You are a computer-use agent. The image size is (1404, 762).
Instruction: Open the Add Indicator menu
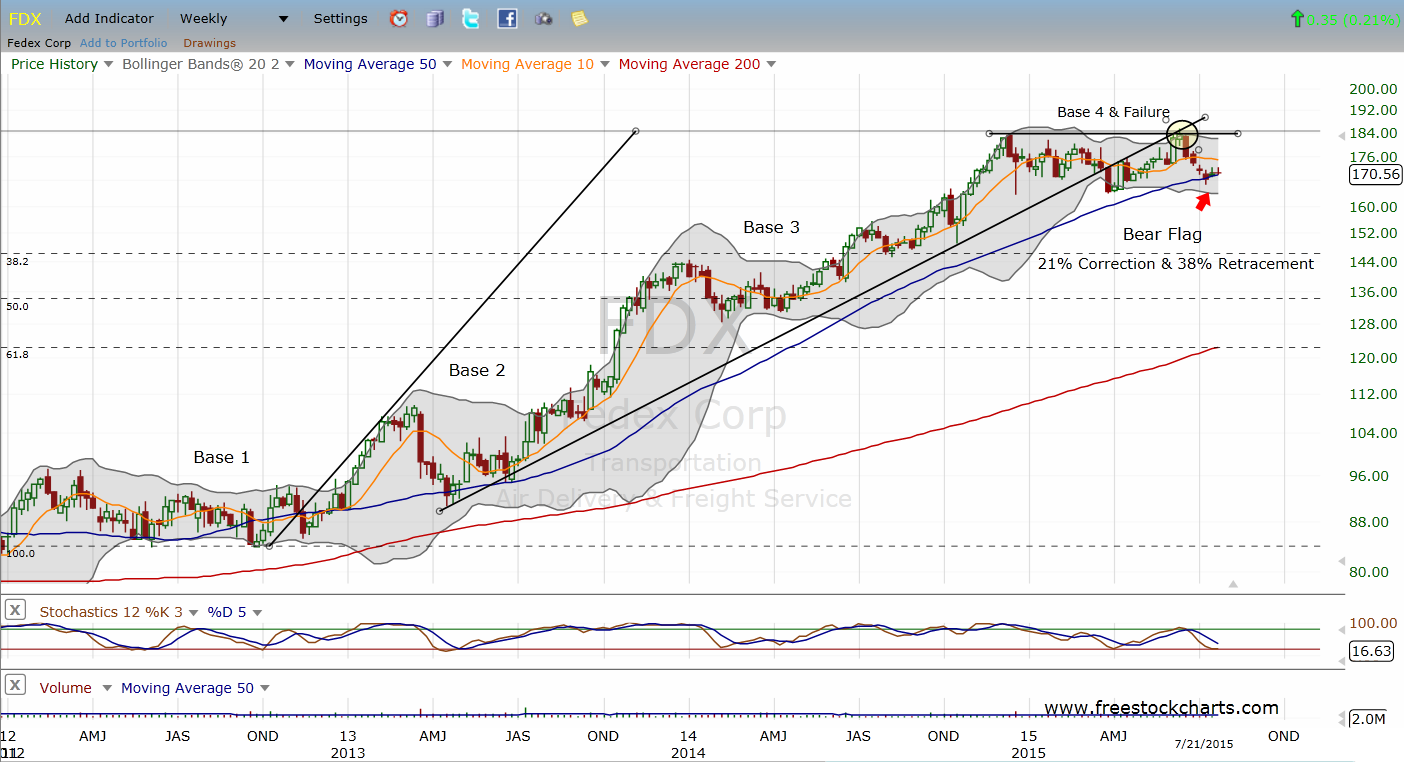coord(109,18)
